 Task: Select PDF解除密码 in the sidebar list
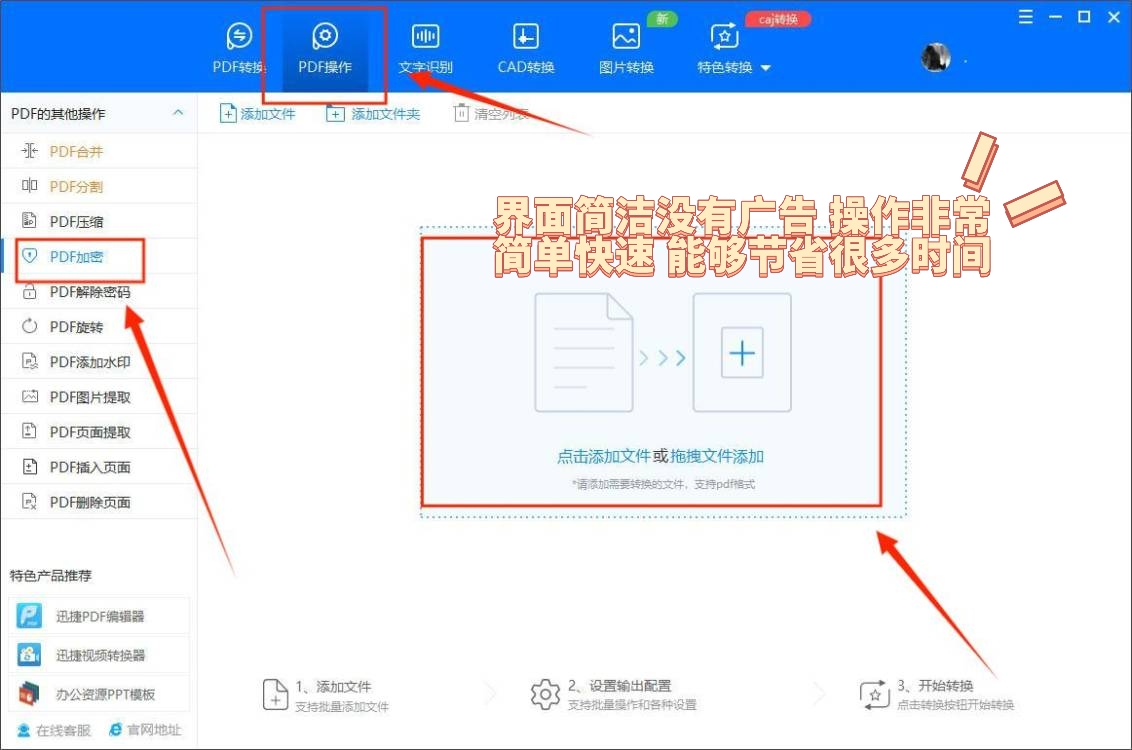pyautogui.click(x=87, y=291)
